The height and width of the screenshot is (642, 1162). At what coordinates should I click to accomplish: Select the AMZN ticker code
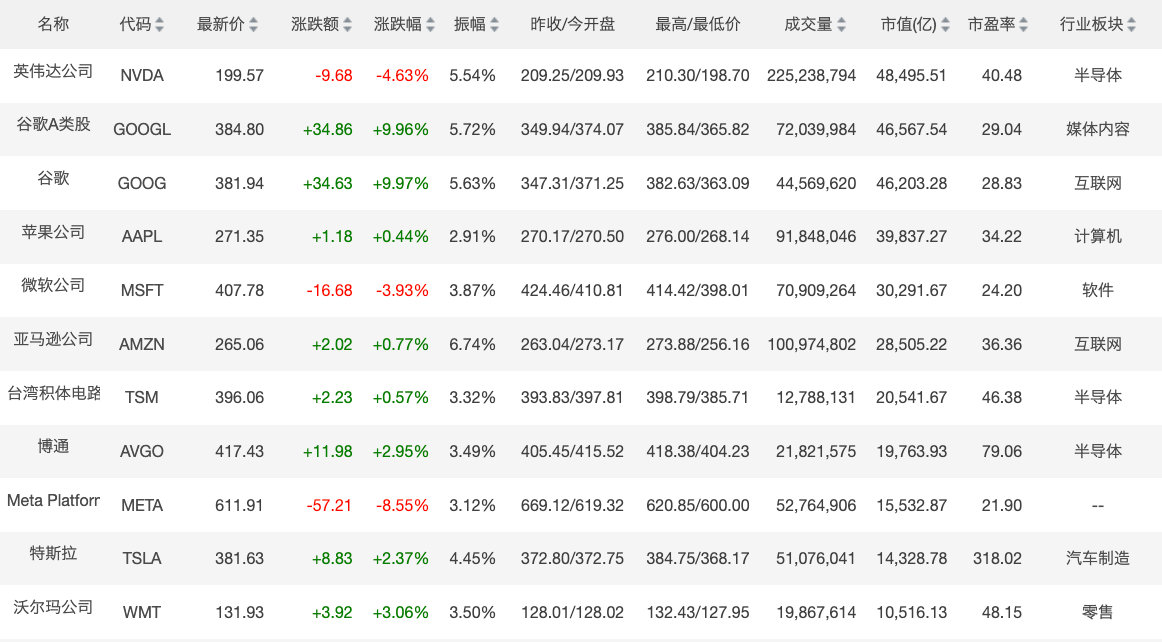[142, 345]
